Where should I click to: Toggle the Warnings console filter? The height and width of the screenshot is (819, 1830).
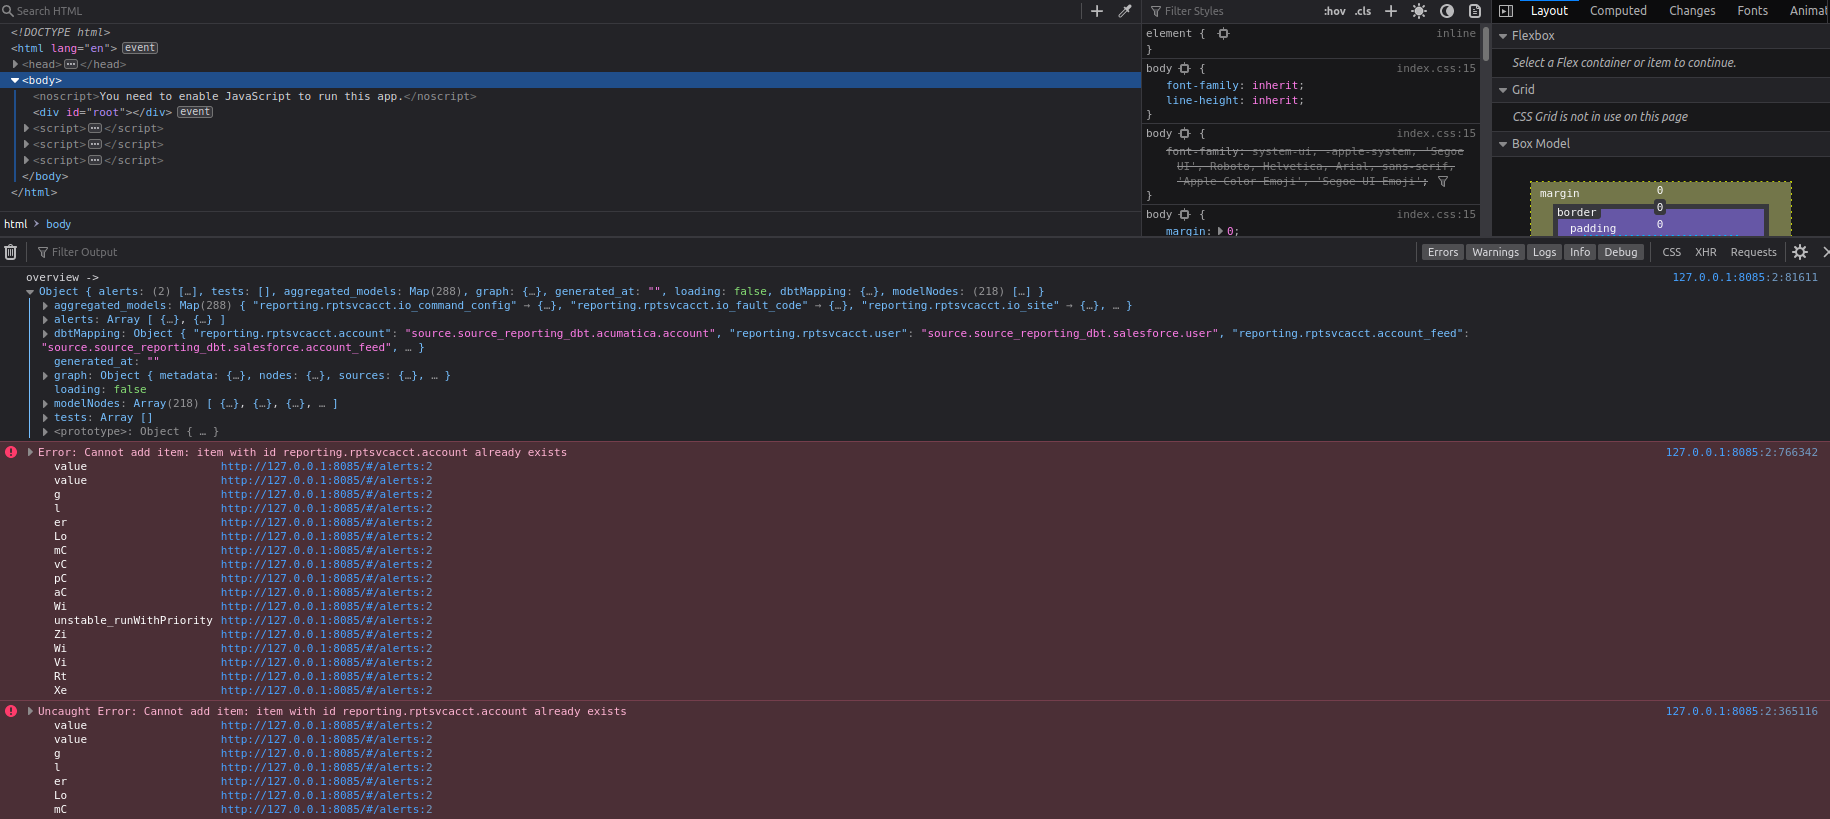coord(1496,252)
